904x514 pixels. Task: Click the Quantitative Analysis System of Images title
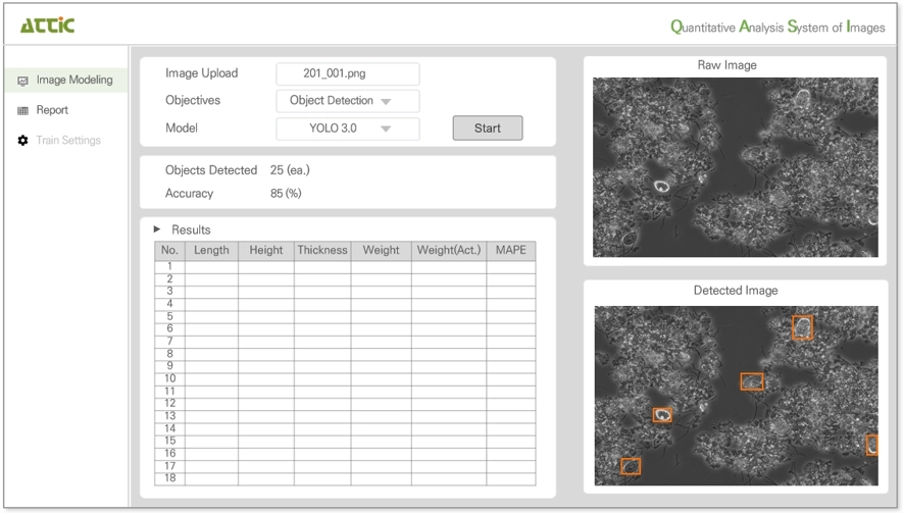tap(777, 27)
